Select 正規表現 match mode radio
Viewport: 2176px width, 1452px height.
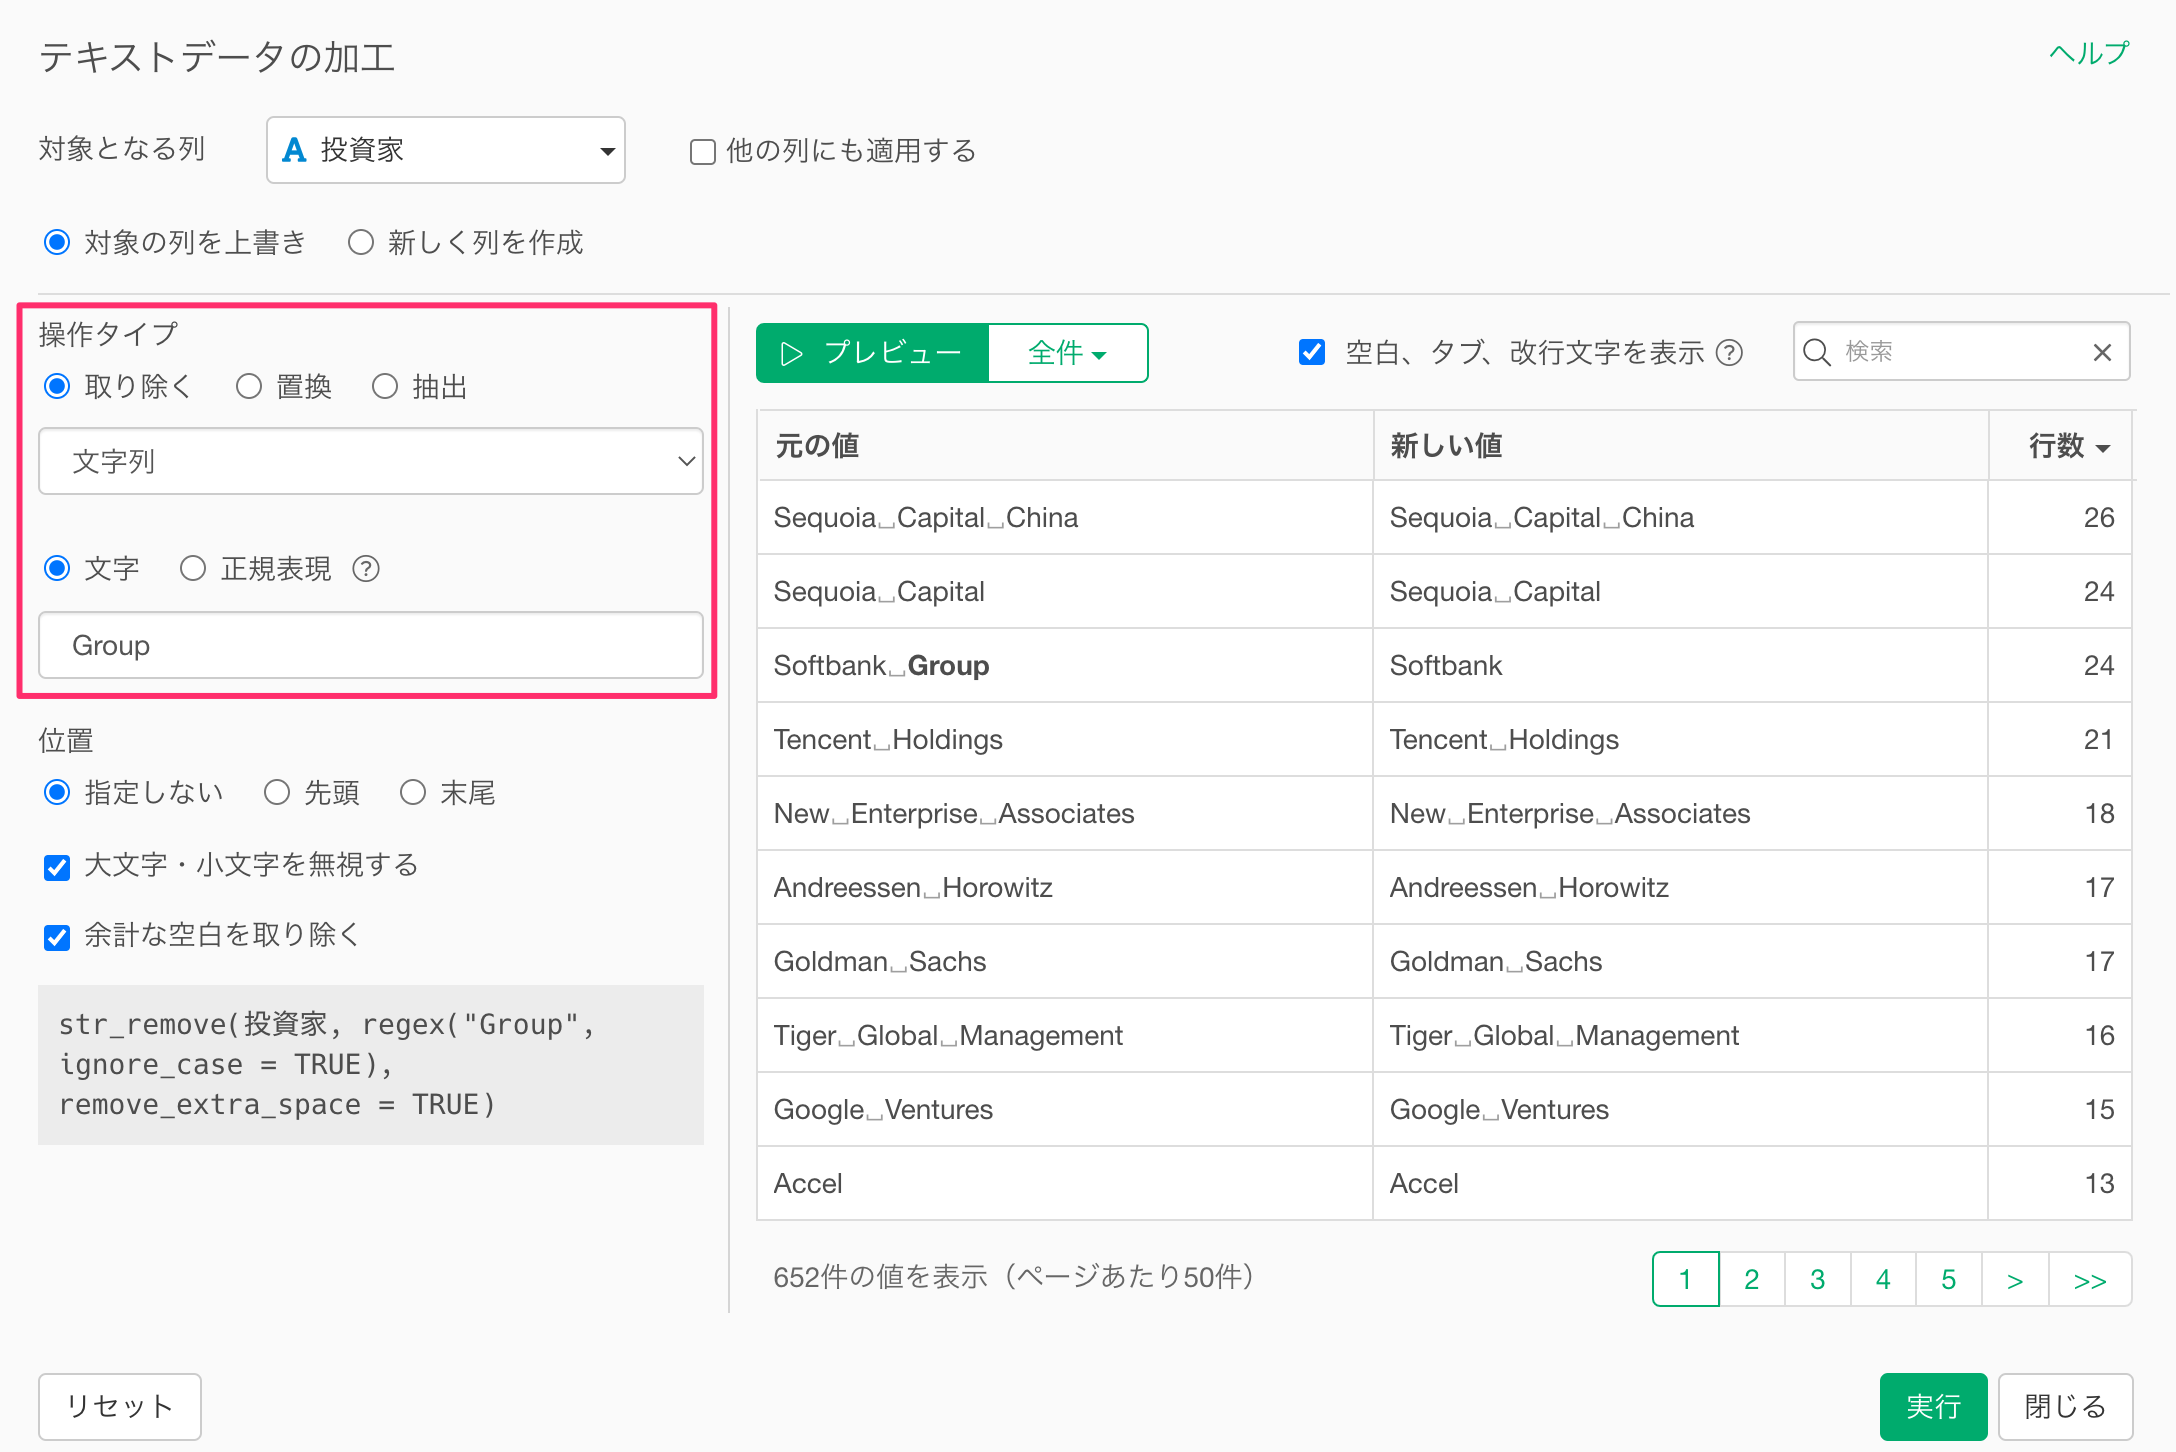(193, 568)
